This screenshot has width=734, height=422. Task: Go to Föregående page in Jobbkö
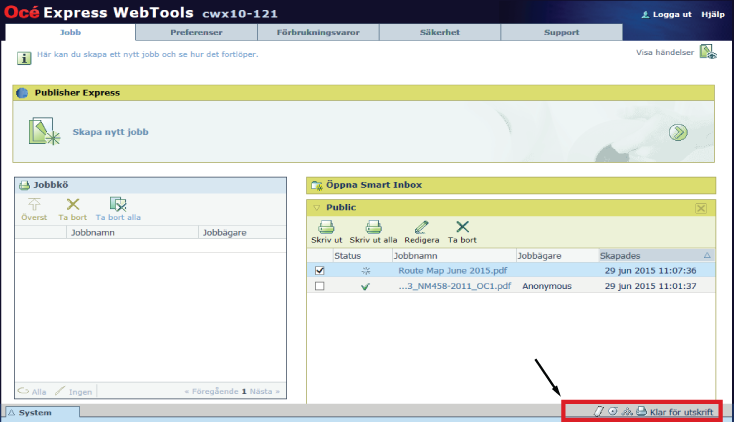[212, 392]
